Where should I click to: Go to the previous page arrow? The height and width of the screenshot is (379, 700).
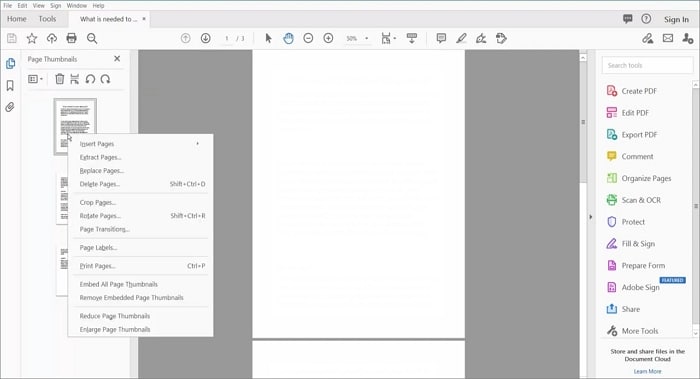(186, 38)
